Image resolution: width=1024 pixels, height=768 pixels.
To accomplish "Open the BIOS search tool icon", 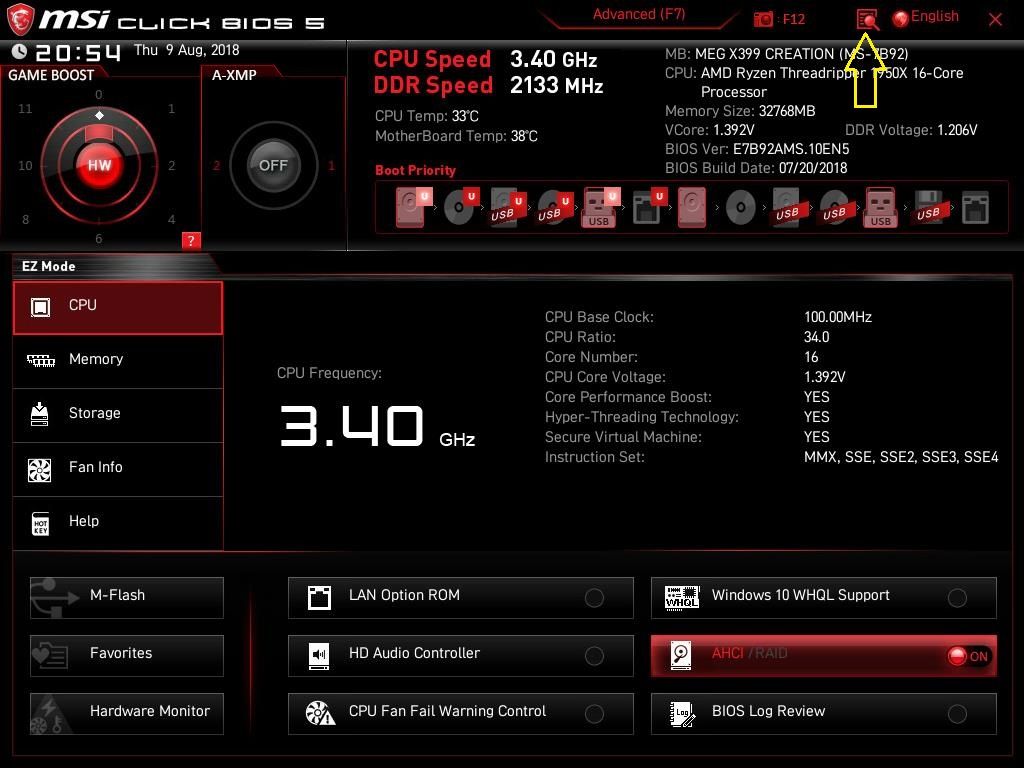I will [x=867, y=20].
